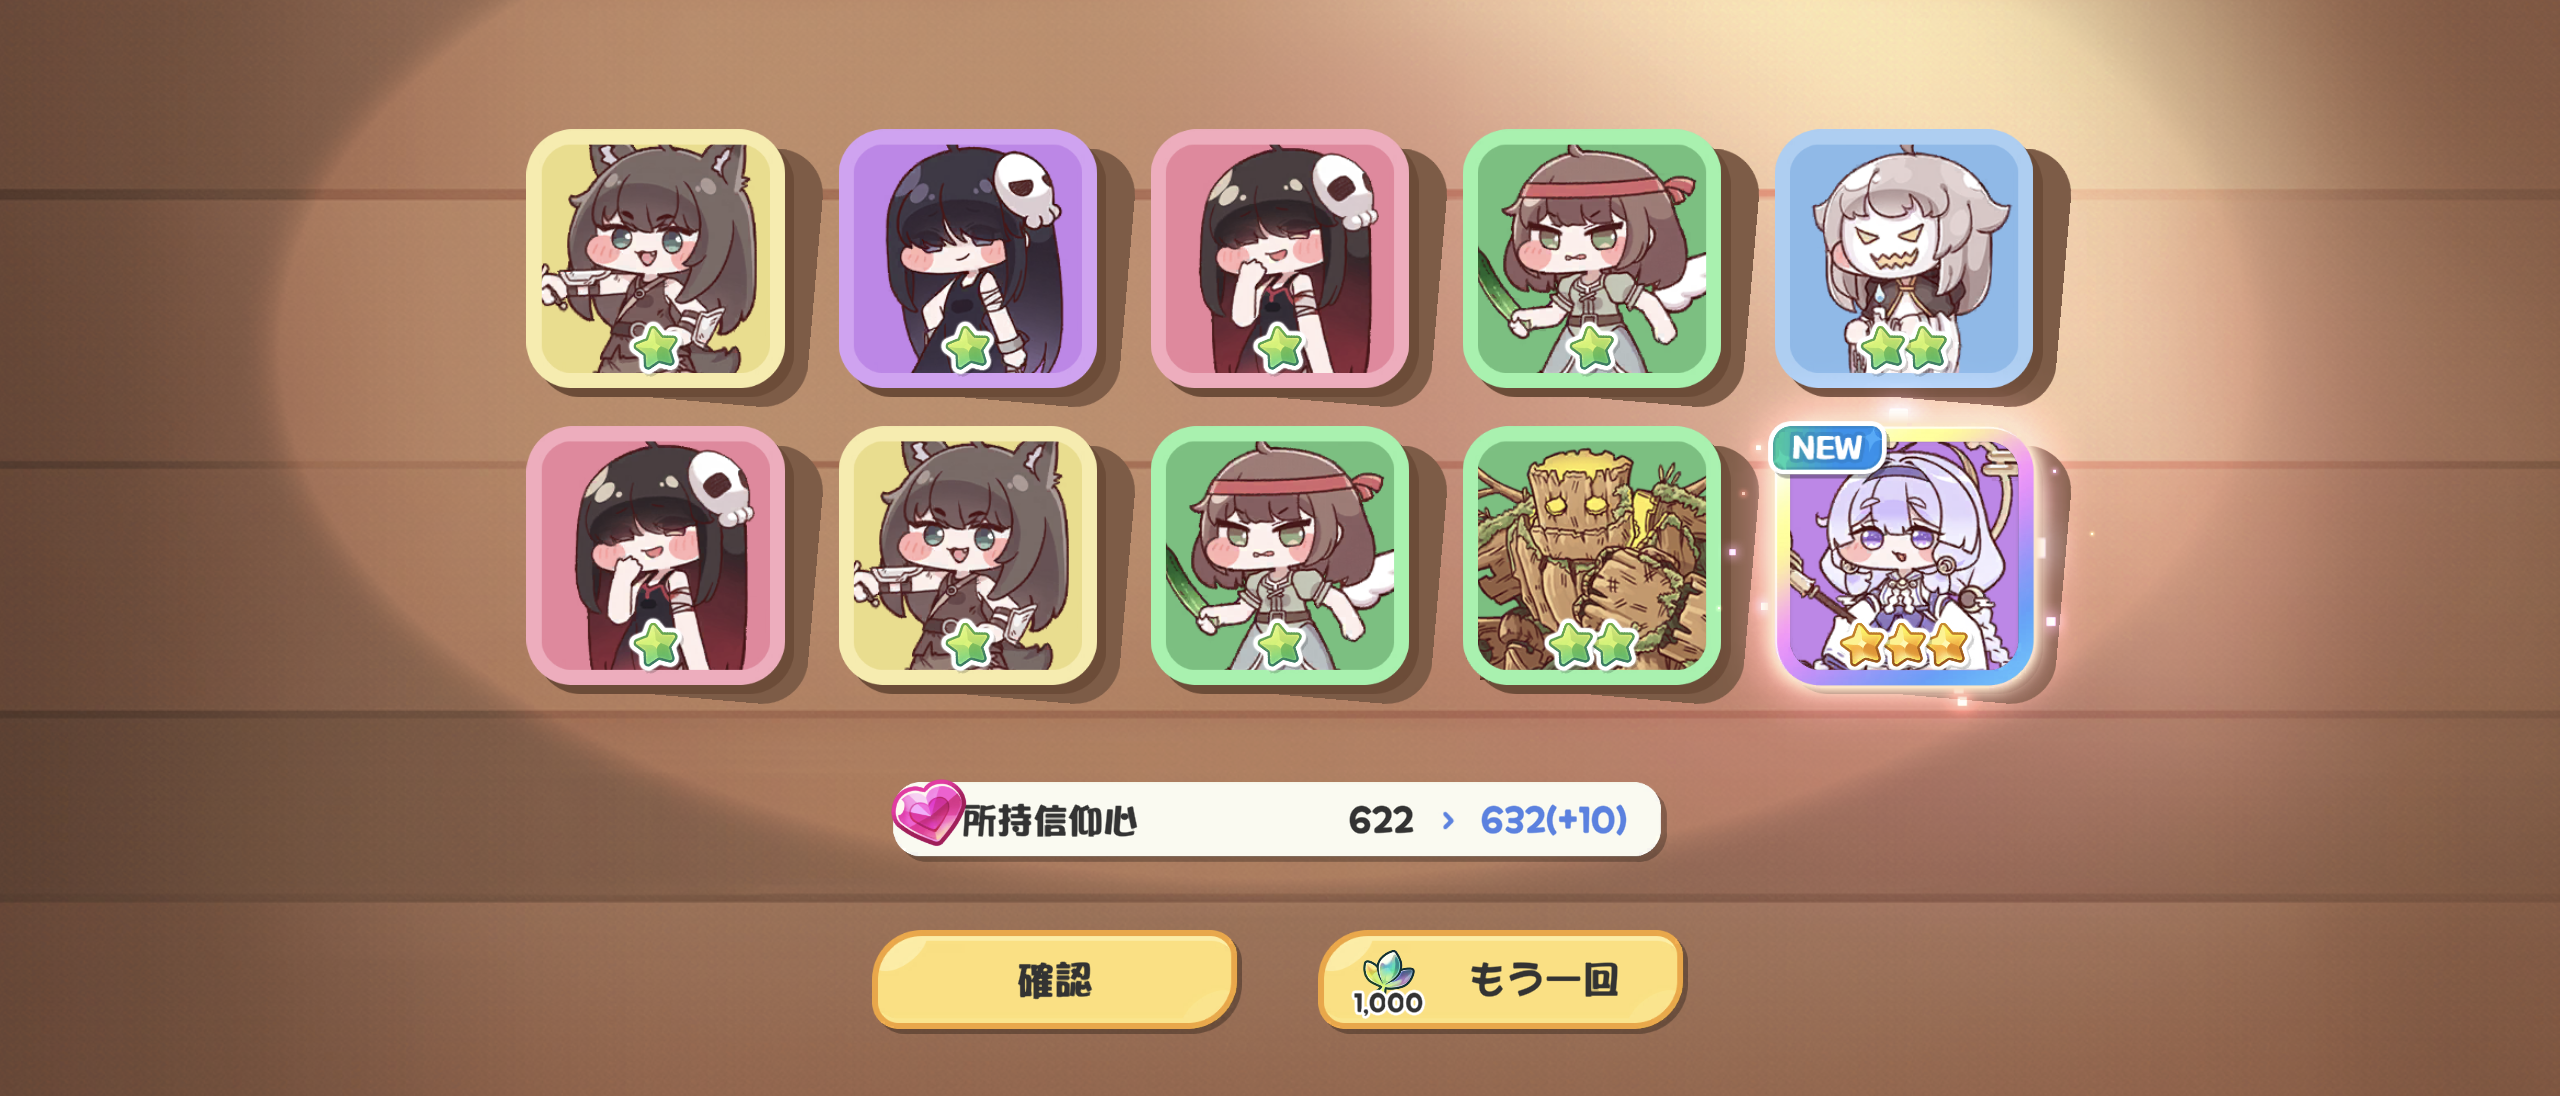Tap the crystal gem 1,000 cost icon
The image size is (2560, 1096).
pos(1388,982)
